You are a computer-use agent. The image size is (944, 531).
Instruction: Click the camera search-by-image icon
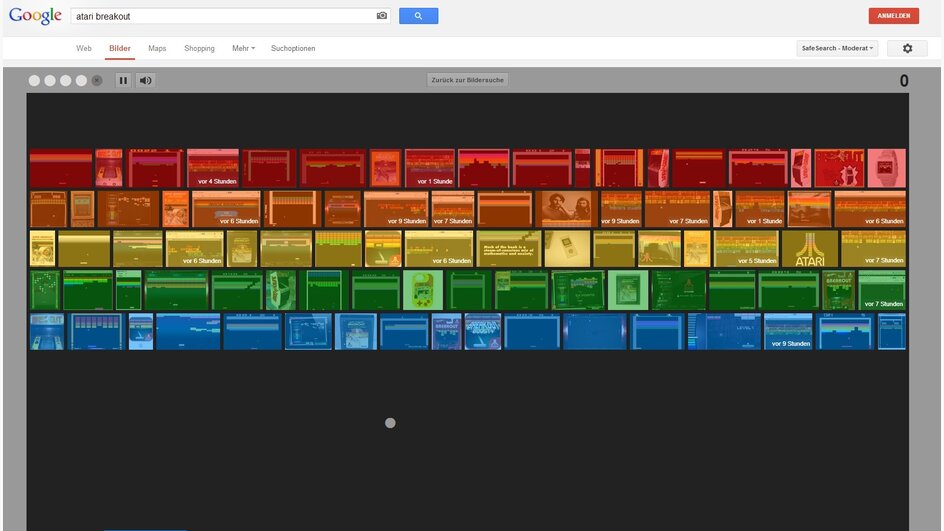(382, 16)
